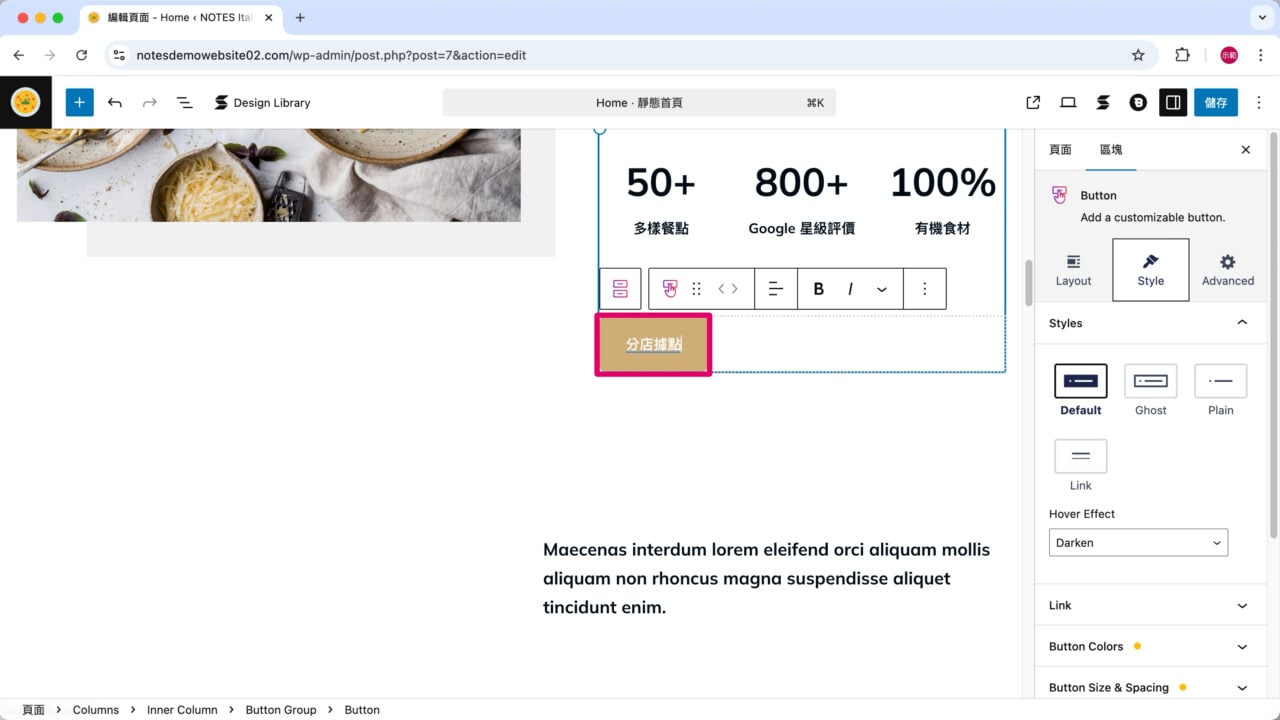Open Design Library

click(x=262, y=102)
